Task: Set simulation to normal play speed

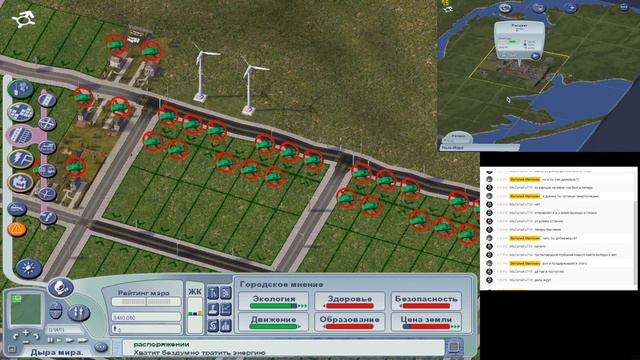Action: click(59, 340)
